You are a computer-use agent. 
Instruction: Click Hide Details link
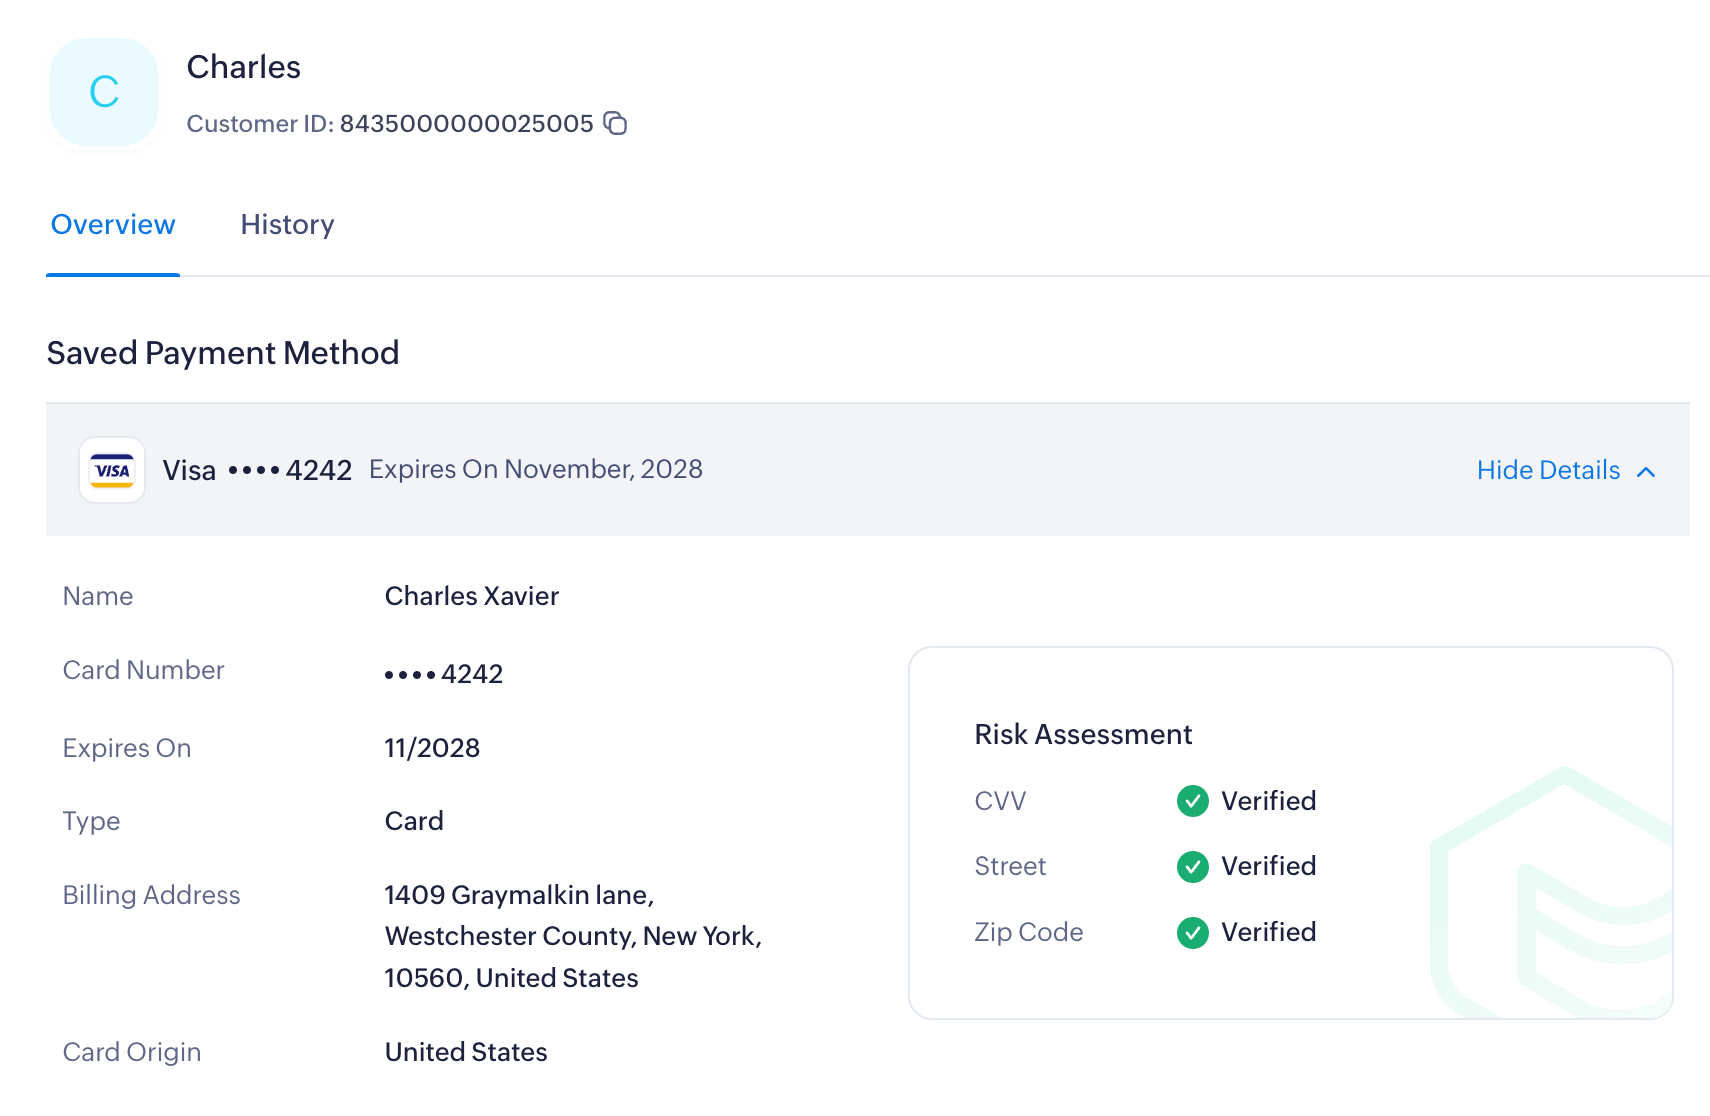tap(1547, 470)
